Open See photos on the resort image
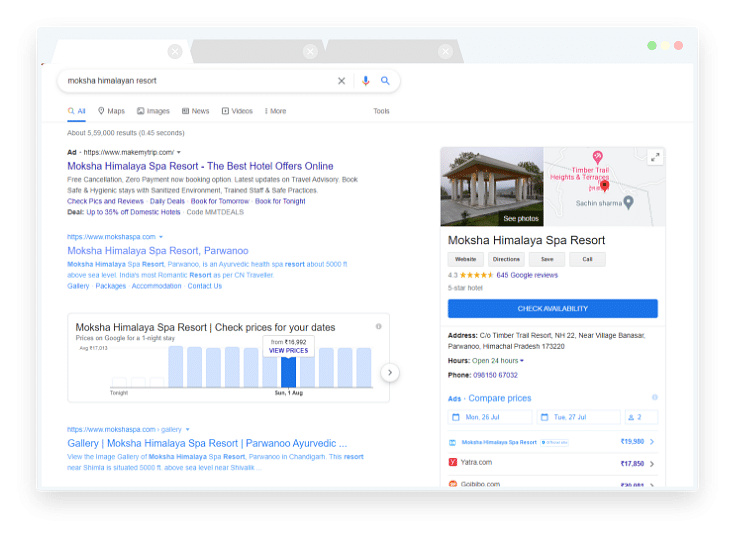Image resolution: width=735 pixels, height=539 pixels. coord(521,218)
